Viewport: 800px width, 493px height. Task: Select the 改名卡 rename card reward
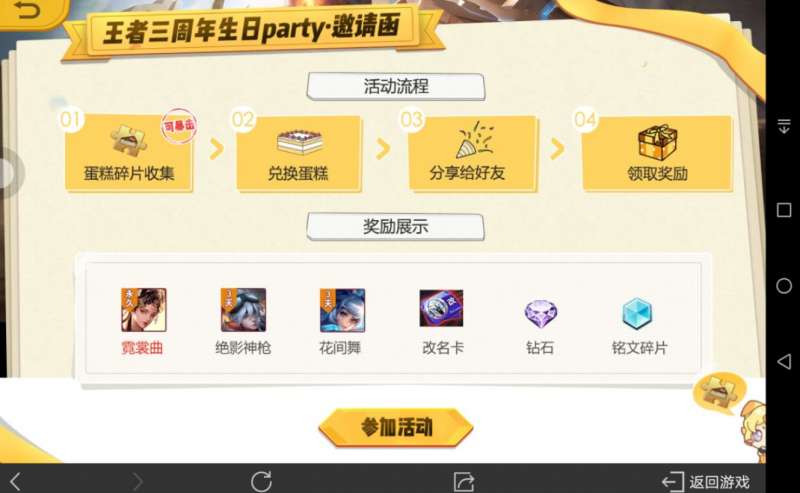tap(441, 308)
